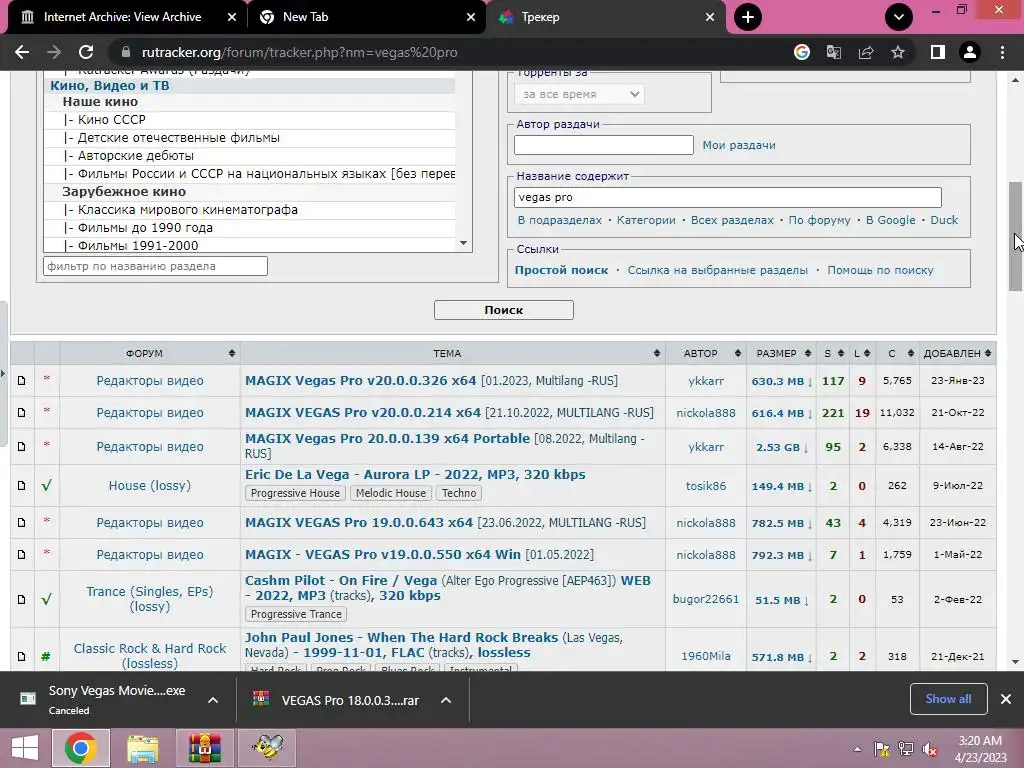Click the Duck search link
Screen dimensions: 1024x768
click(944, 220)
